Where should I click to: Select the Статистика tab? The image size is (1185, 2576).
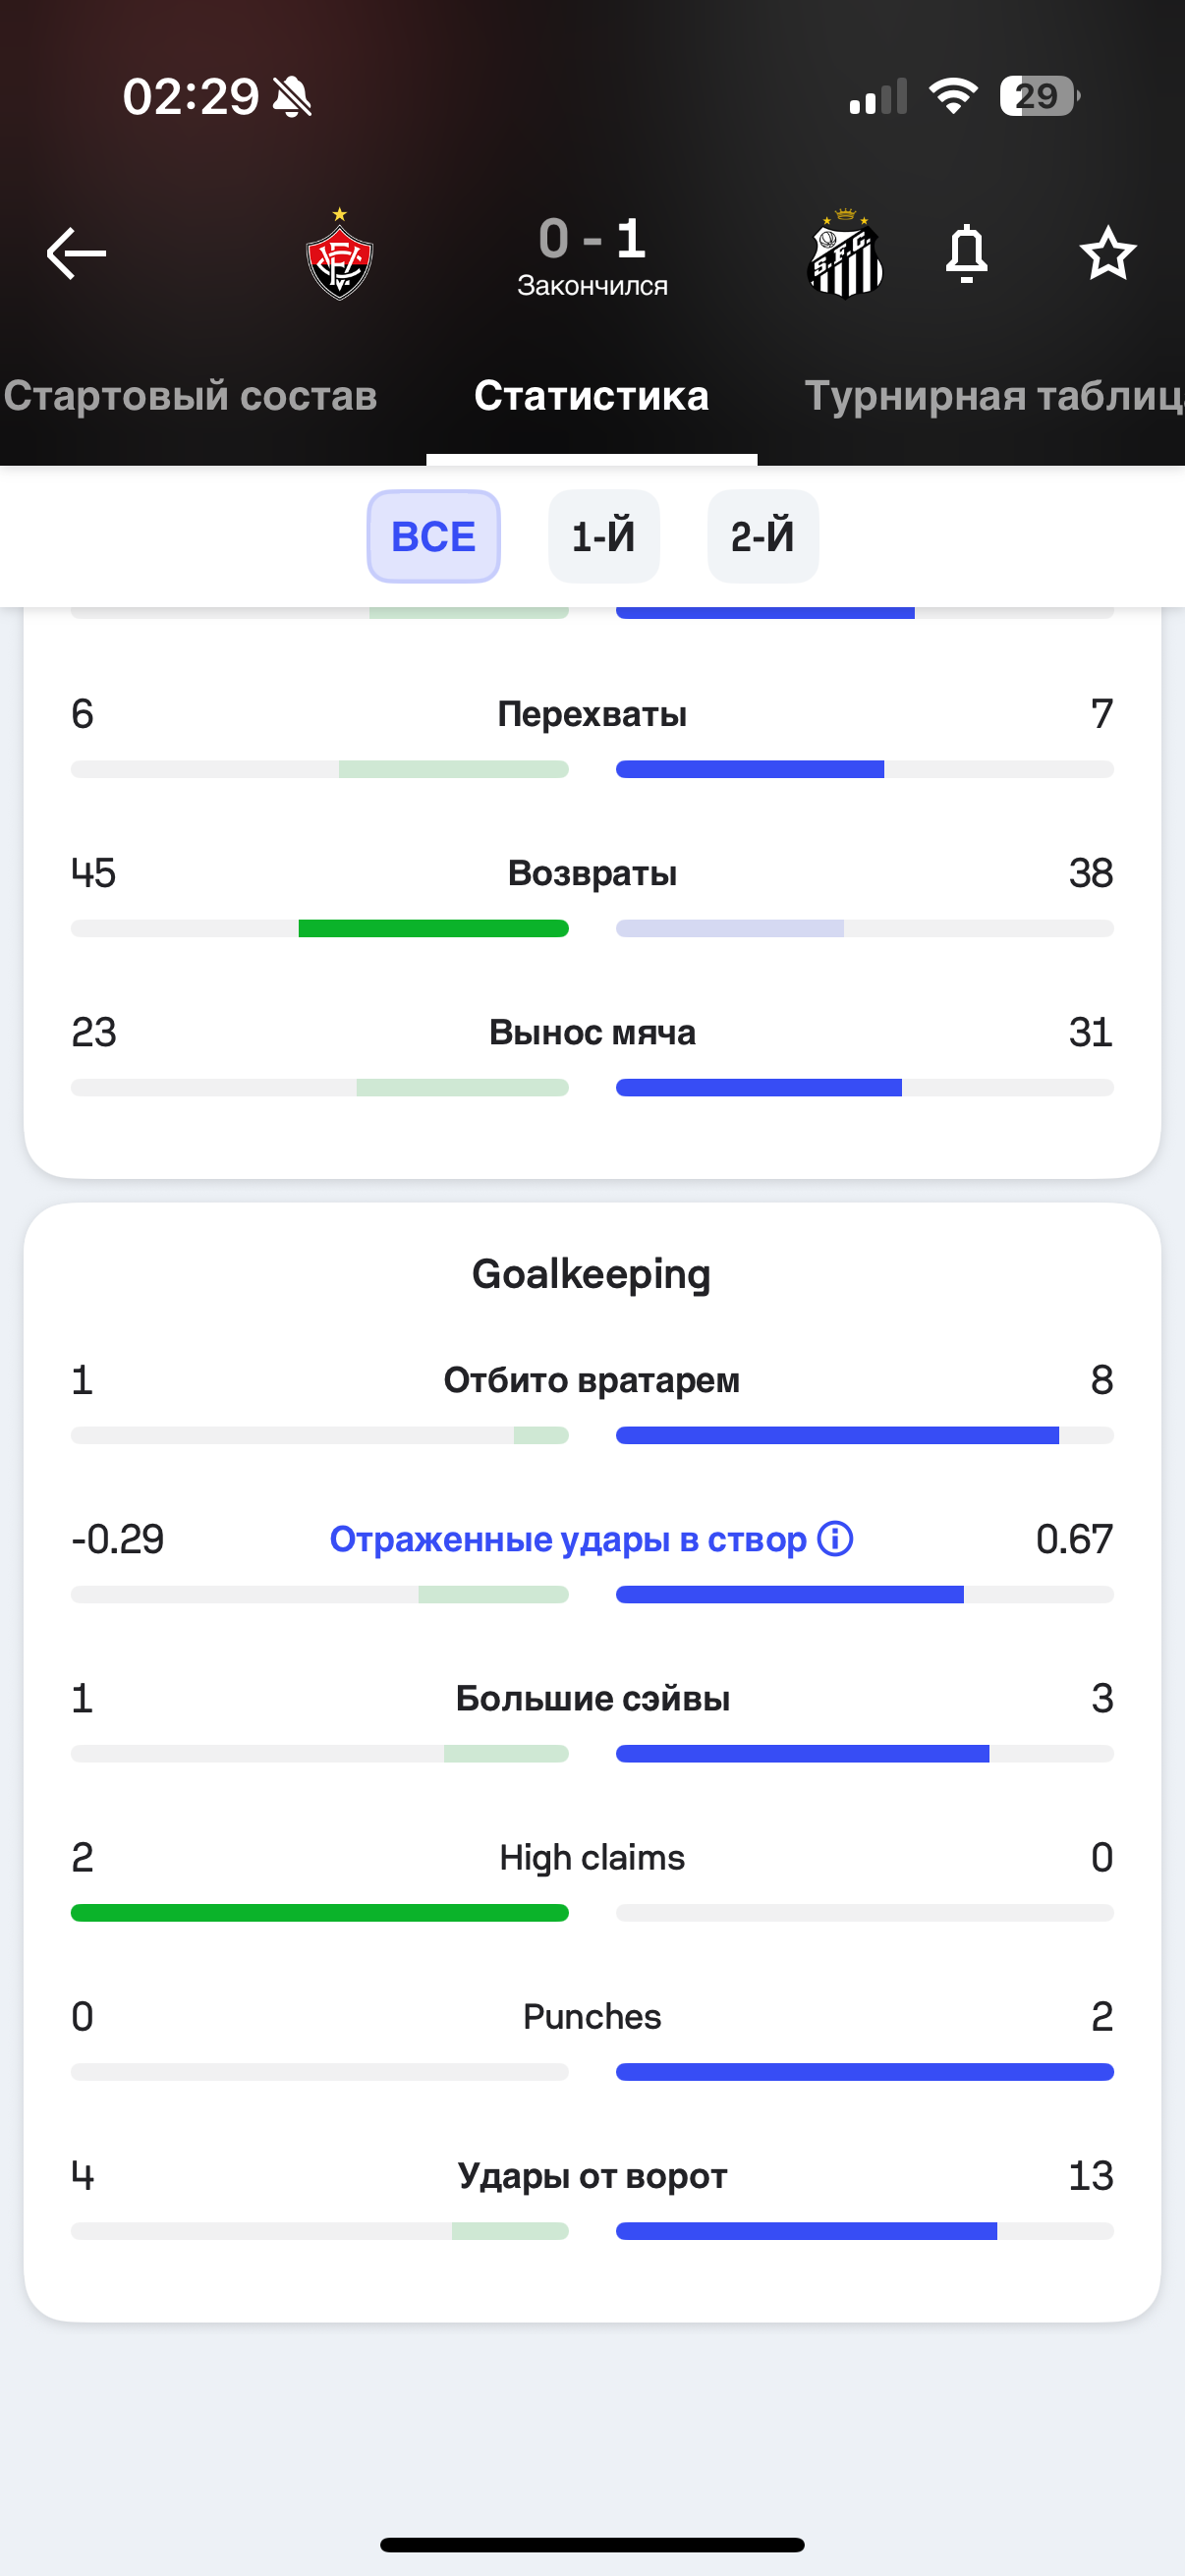pyautogui.click(x=591, y=396)
